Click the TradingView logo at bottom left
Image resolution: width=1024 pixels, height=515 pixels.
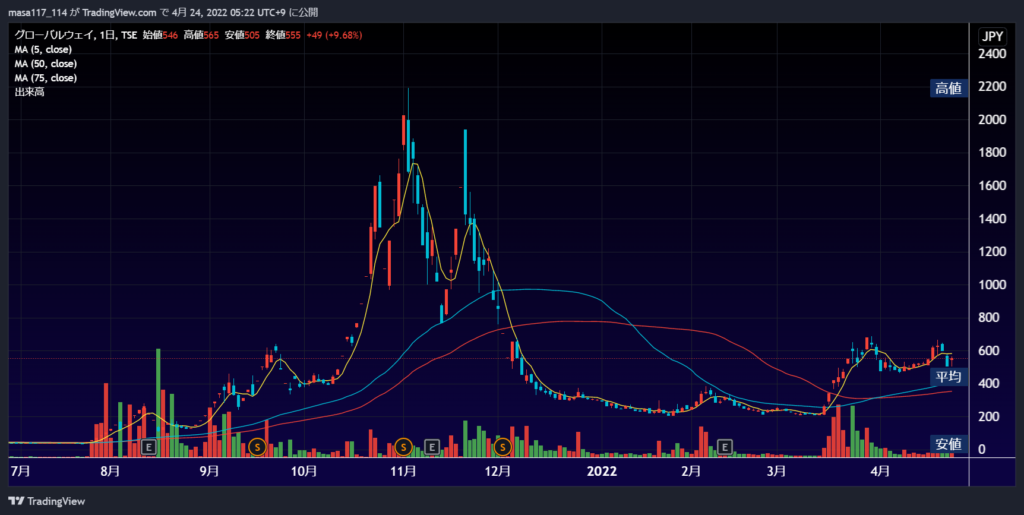click(46, 501)
